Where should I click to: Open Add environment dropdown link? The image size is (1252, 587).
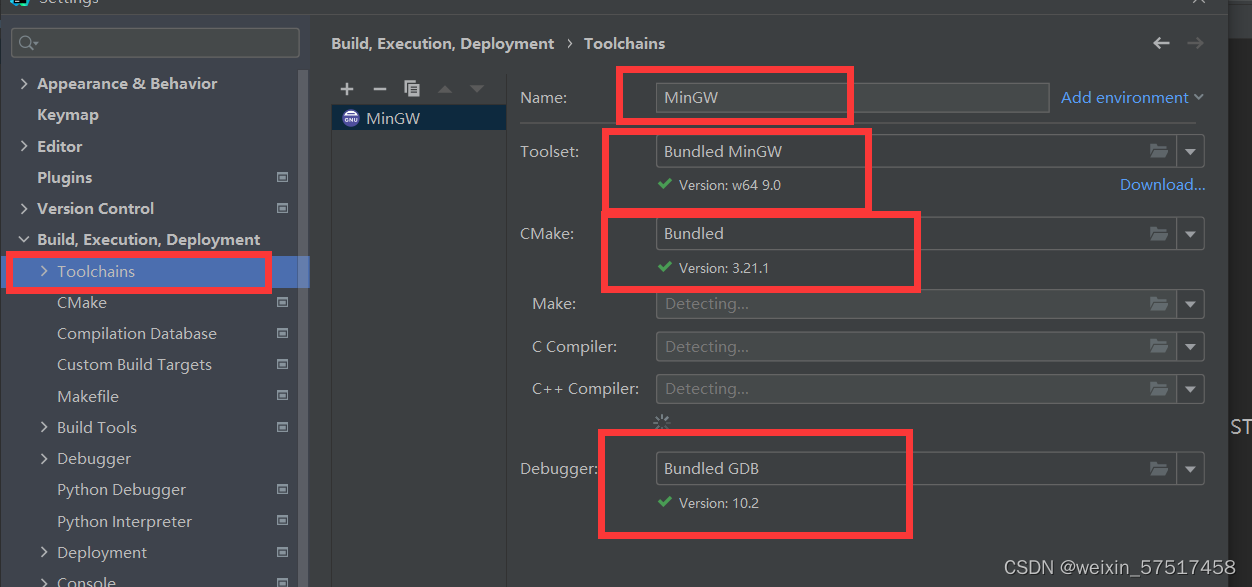(1132, 97)
